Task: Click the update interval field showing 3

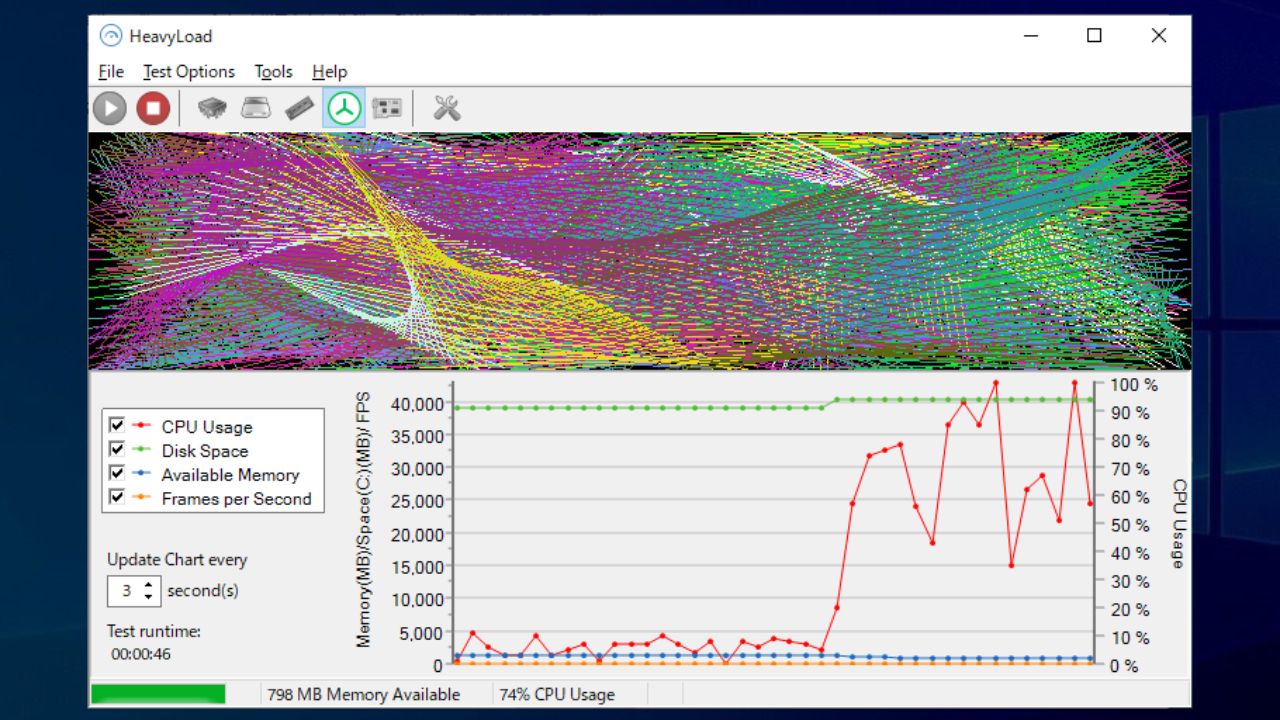Action: (126, 591)
